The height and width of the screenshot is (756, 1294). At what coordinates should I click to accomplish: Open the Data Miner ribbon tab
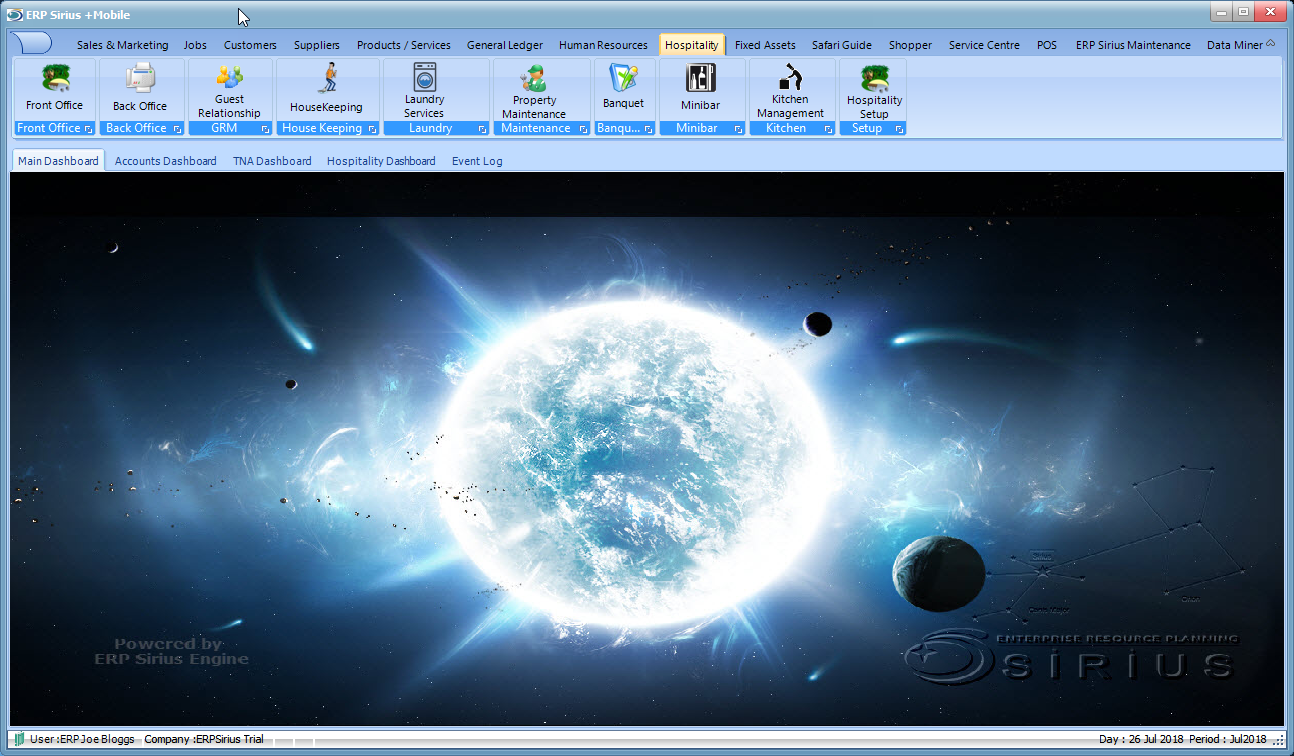click(1235, 45)
